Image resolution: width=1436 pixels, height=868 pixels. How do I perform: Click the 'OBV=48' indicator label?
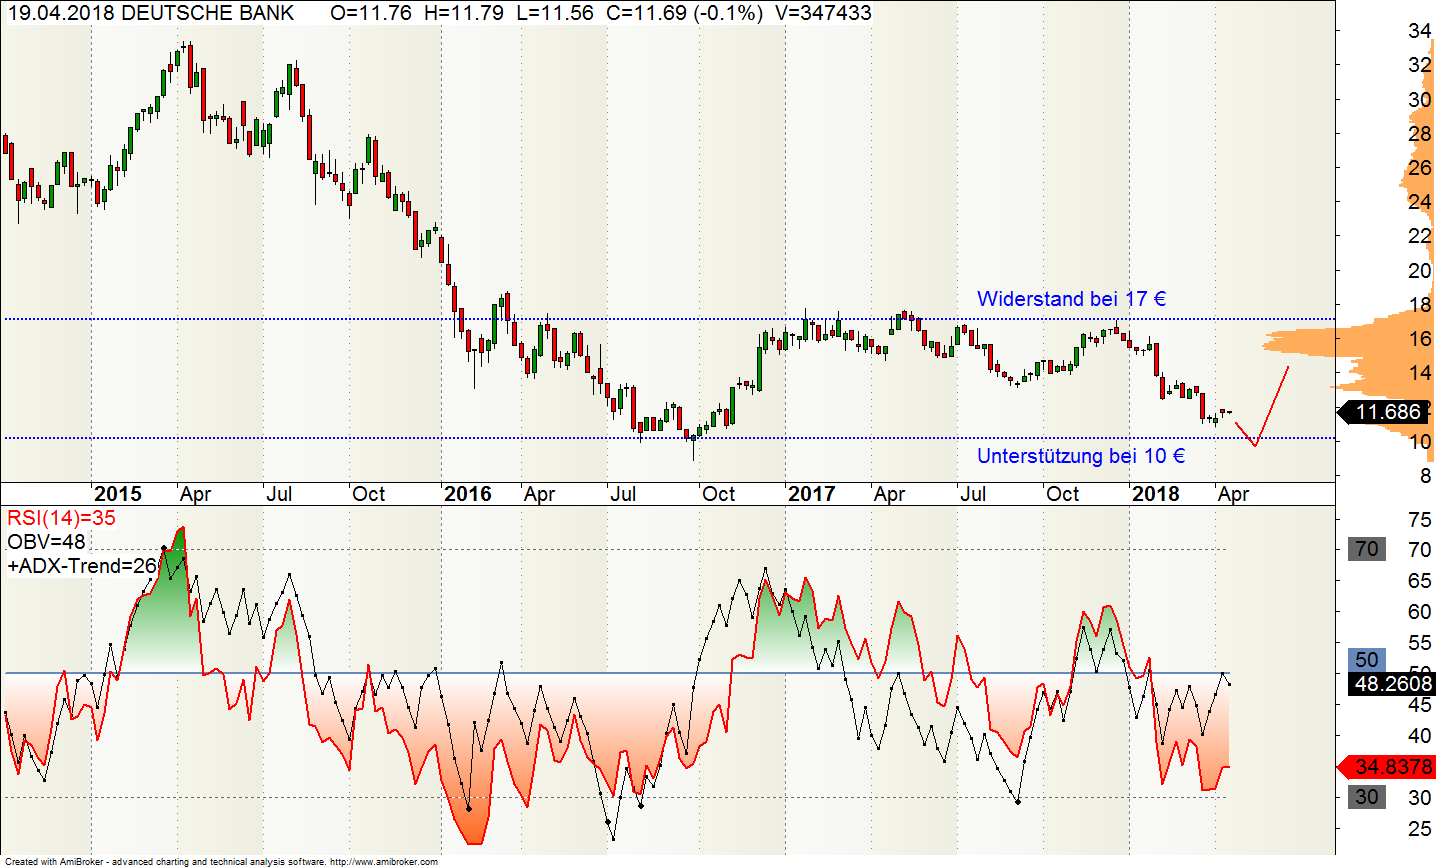[46, 542]
